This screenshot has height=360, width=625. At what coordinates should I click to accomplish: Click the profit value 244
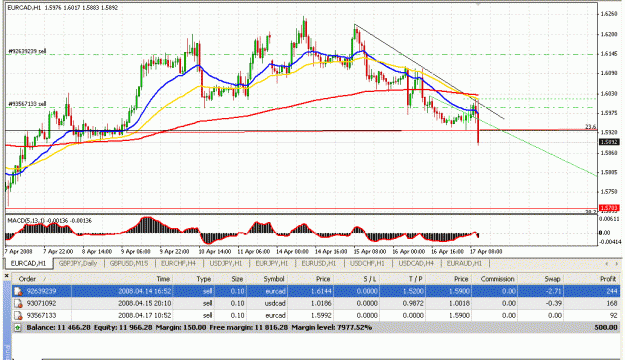pos(611,291)
